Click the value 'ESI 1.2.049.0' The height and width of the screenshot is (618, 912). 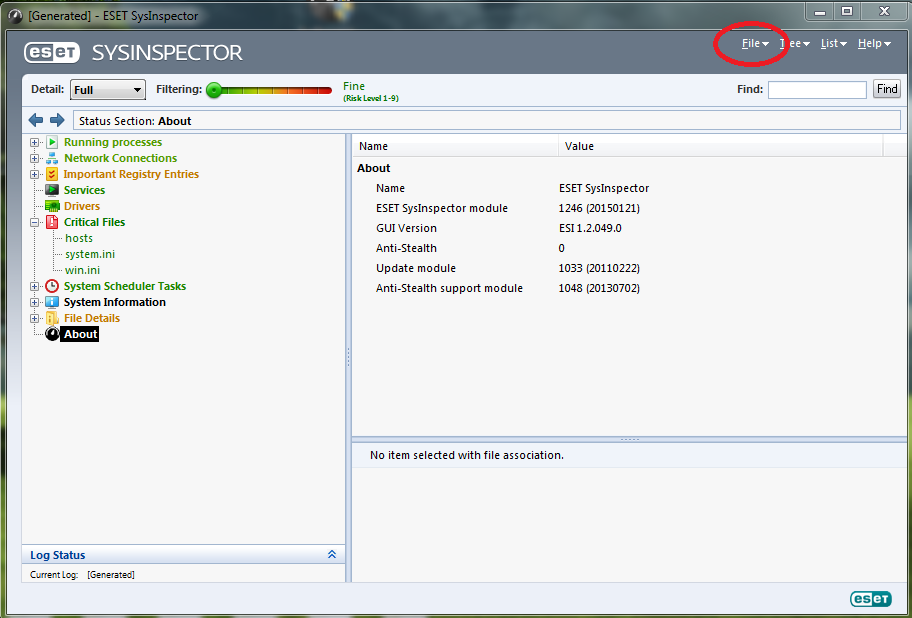pos(590,228)
